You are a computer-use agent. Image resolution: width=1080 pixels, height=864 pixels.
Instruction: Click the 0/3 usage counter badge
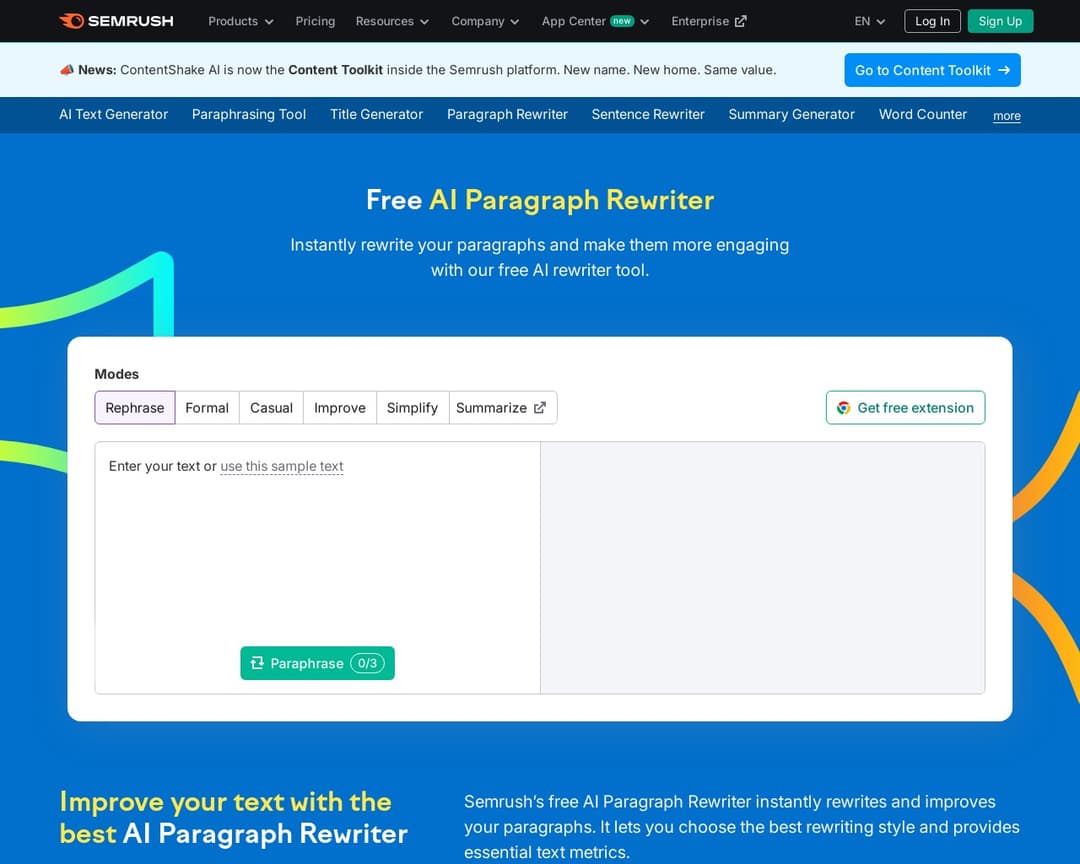[x=368, y=663]
